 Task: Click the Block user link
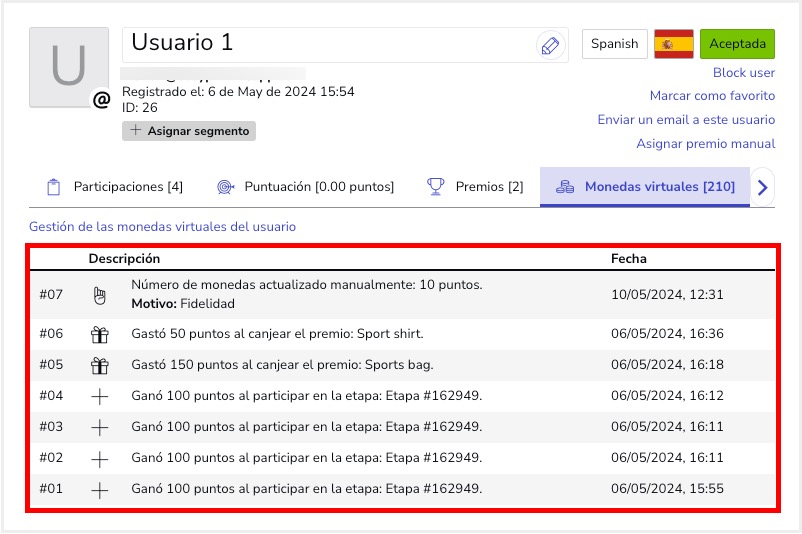coord(743,73)
